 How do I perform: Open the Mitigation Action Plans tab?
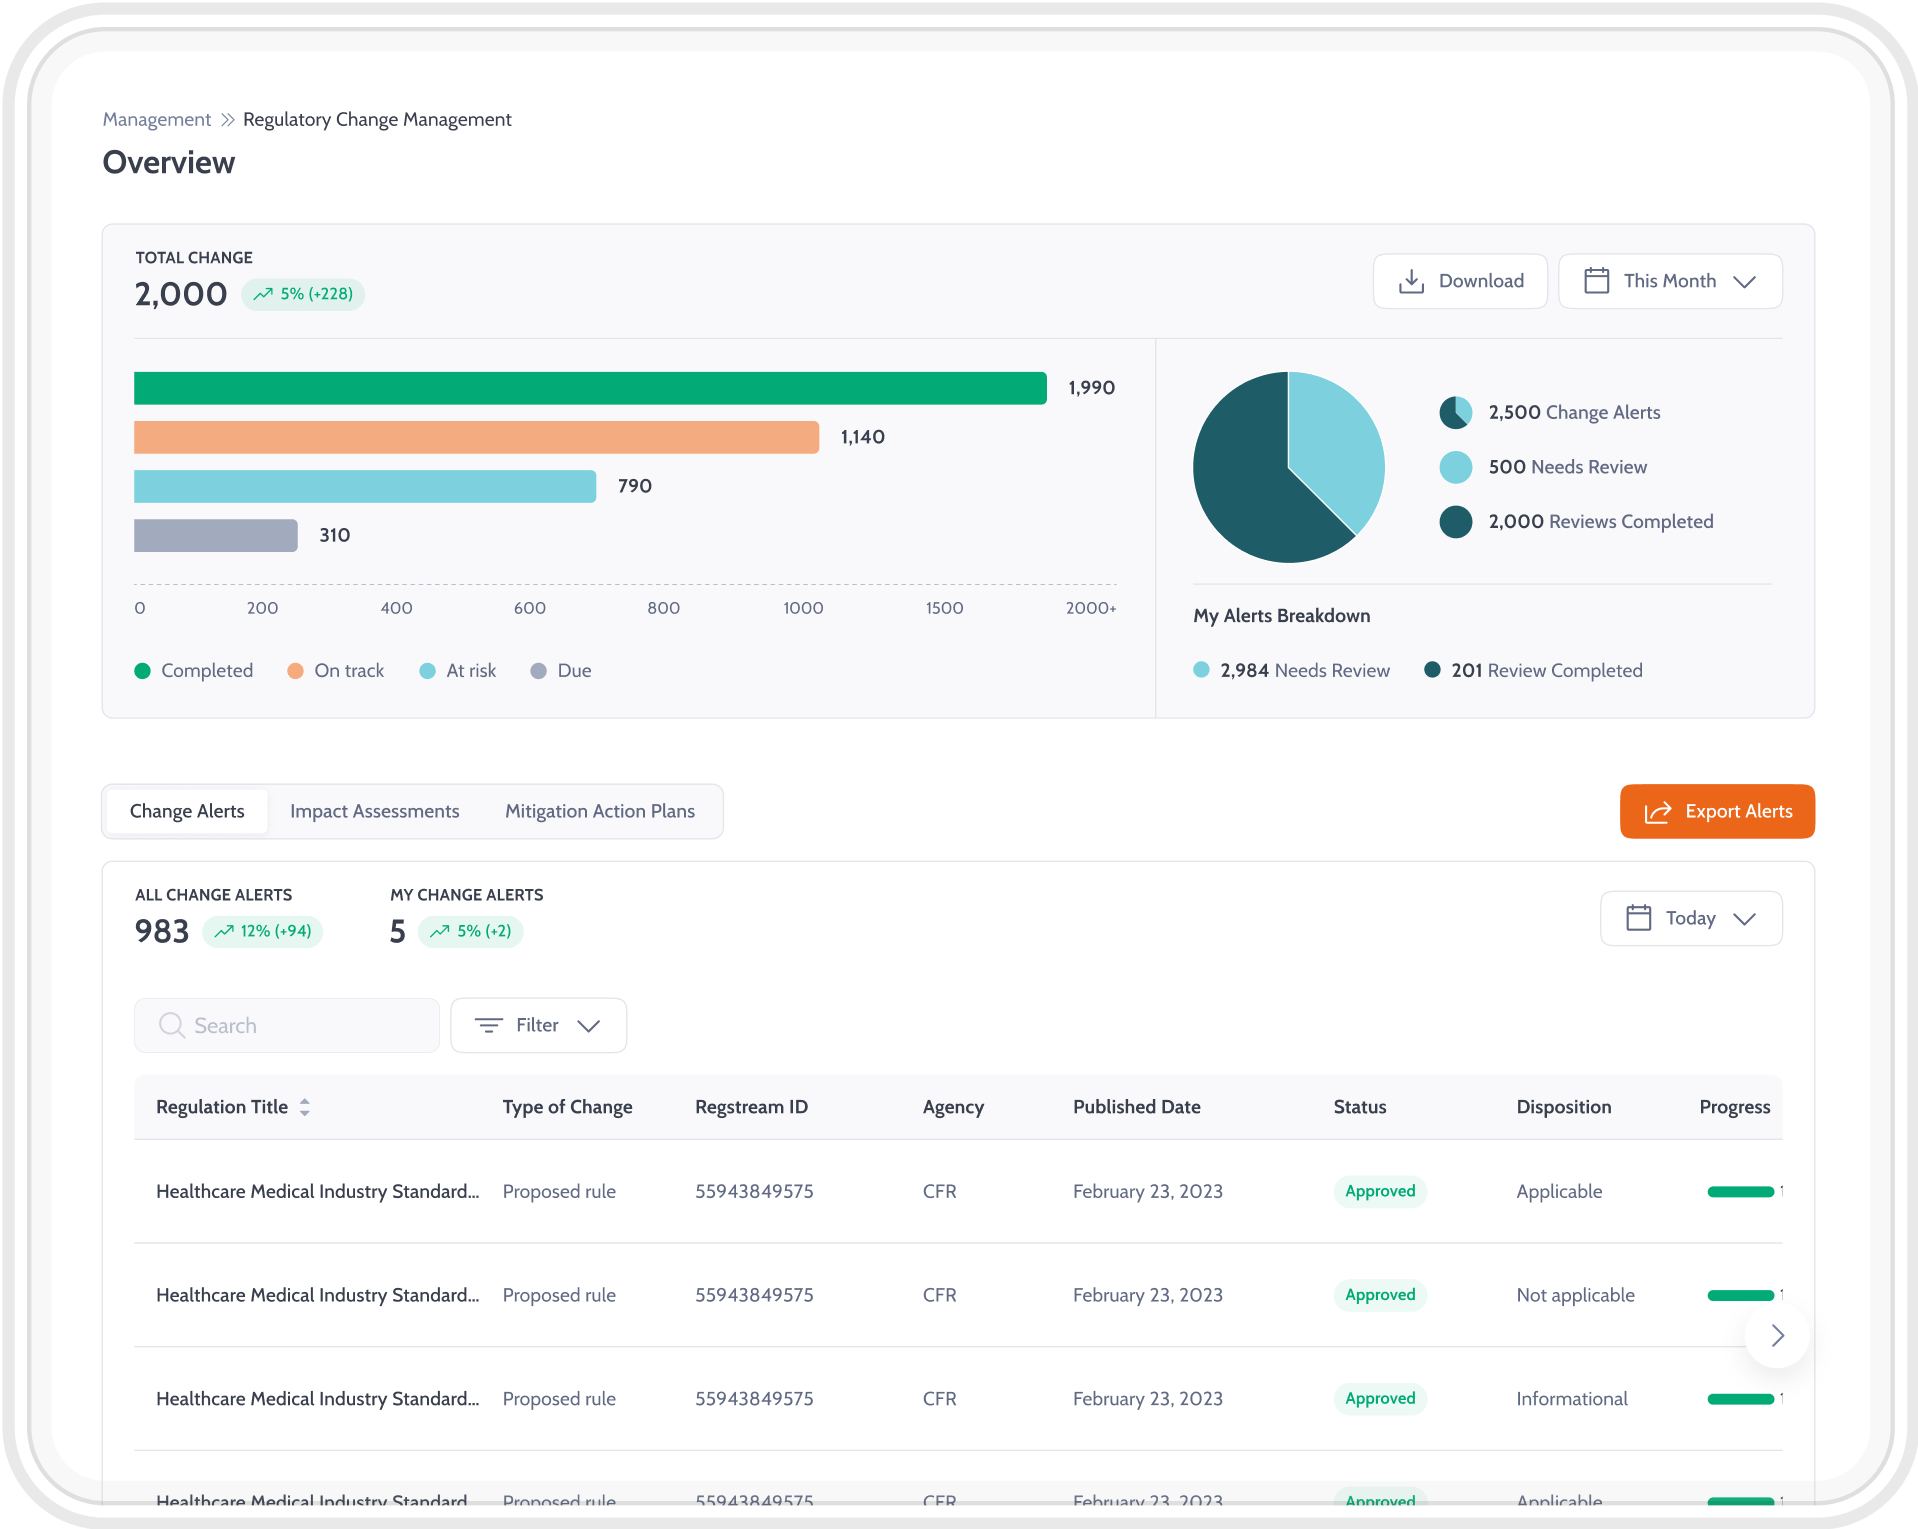click(x=599, y=811)
